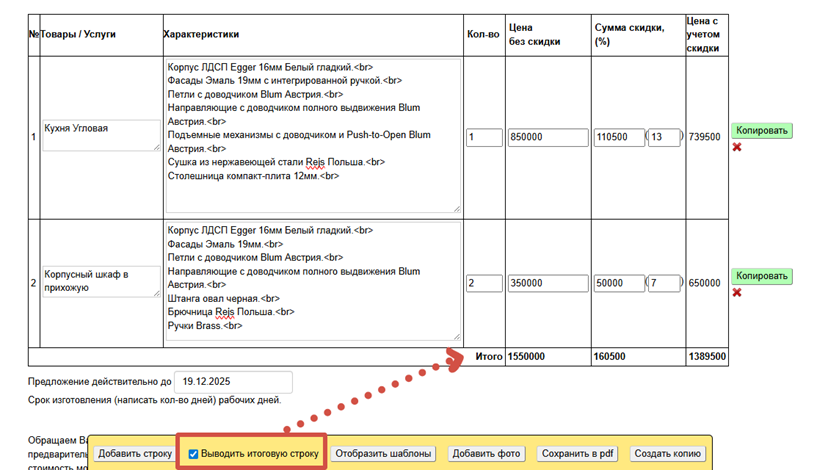Click the characteristics text area of row 2
828x470 pixels.
tap(312, 281)
